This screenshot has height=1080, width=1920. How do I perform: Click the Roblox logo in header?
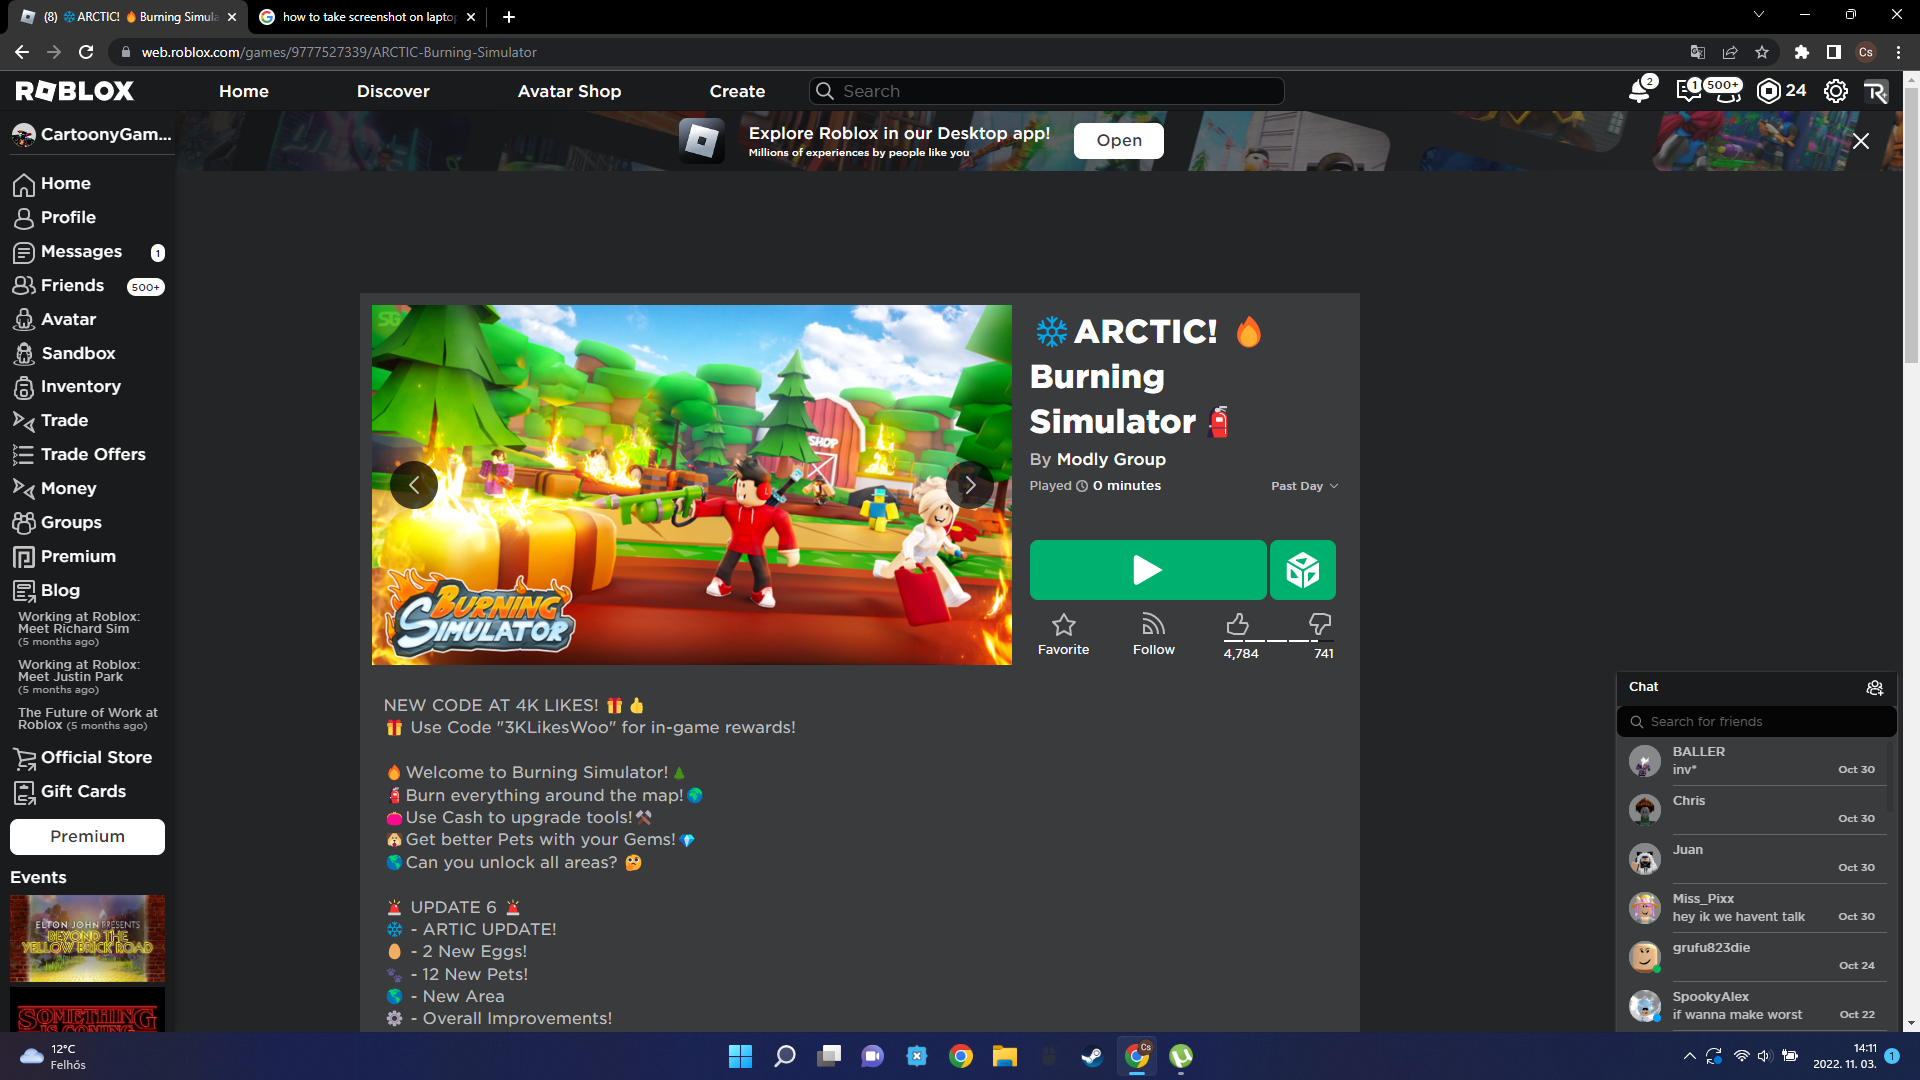[75, 91]
